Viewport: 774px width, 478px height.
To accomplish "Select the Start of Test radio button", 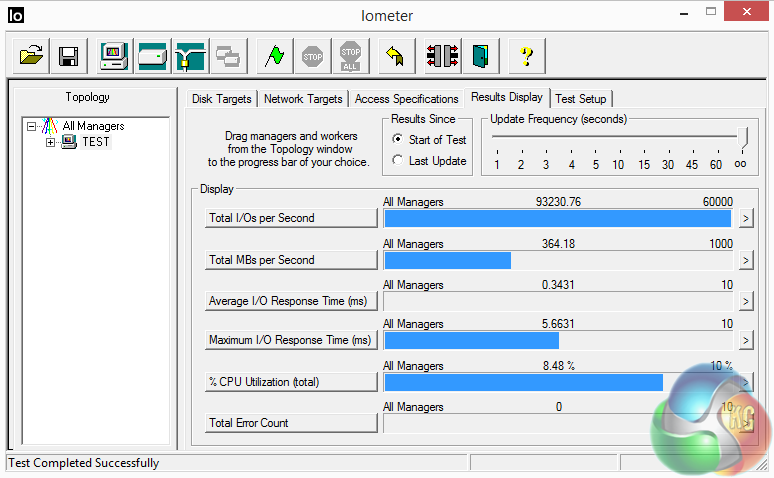I will (x=397, y=139).
